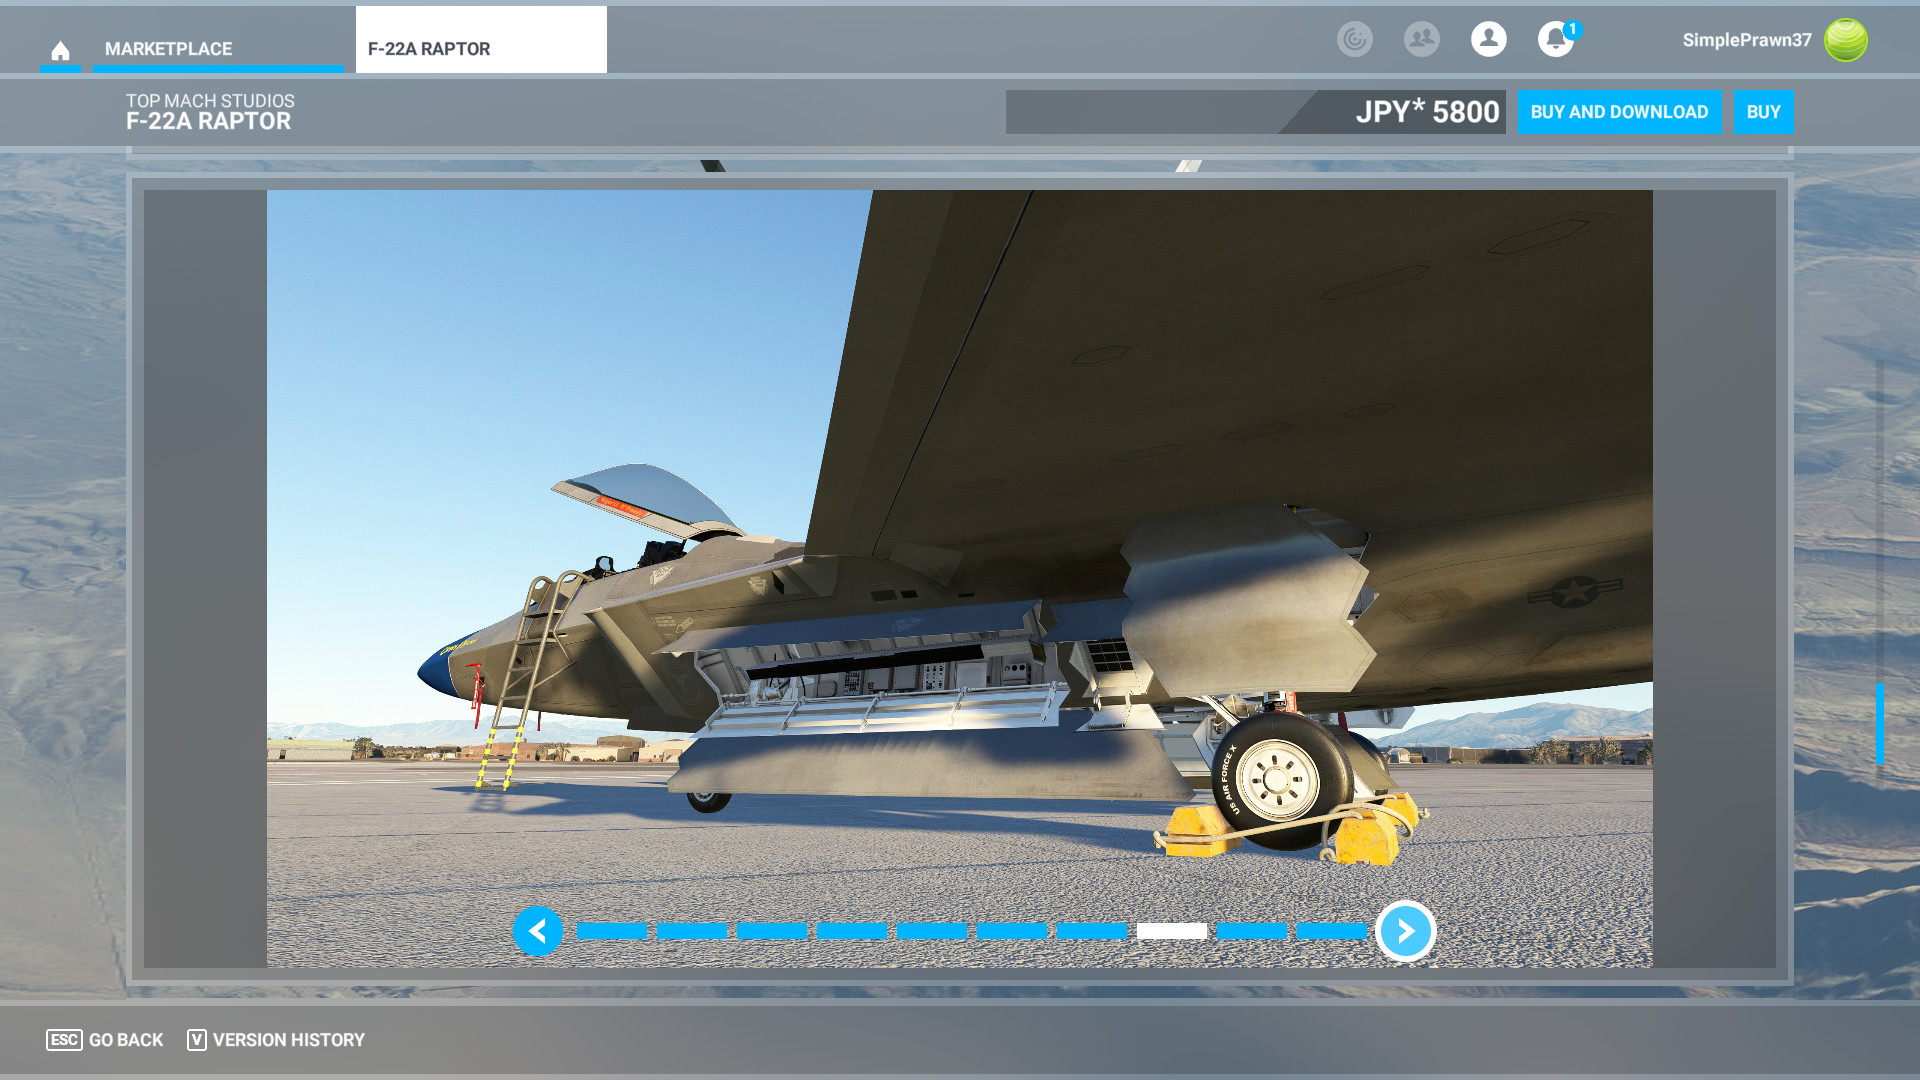Viewport: 1920px width, 1080px height.
Task: Go to next screenshot arrow
Action: tap(1405, 931)
